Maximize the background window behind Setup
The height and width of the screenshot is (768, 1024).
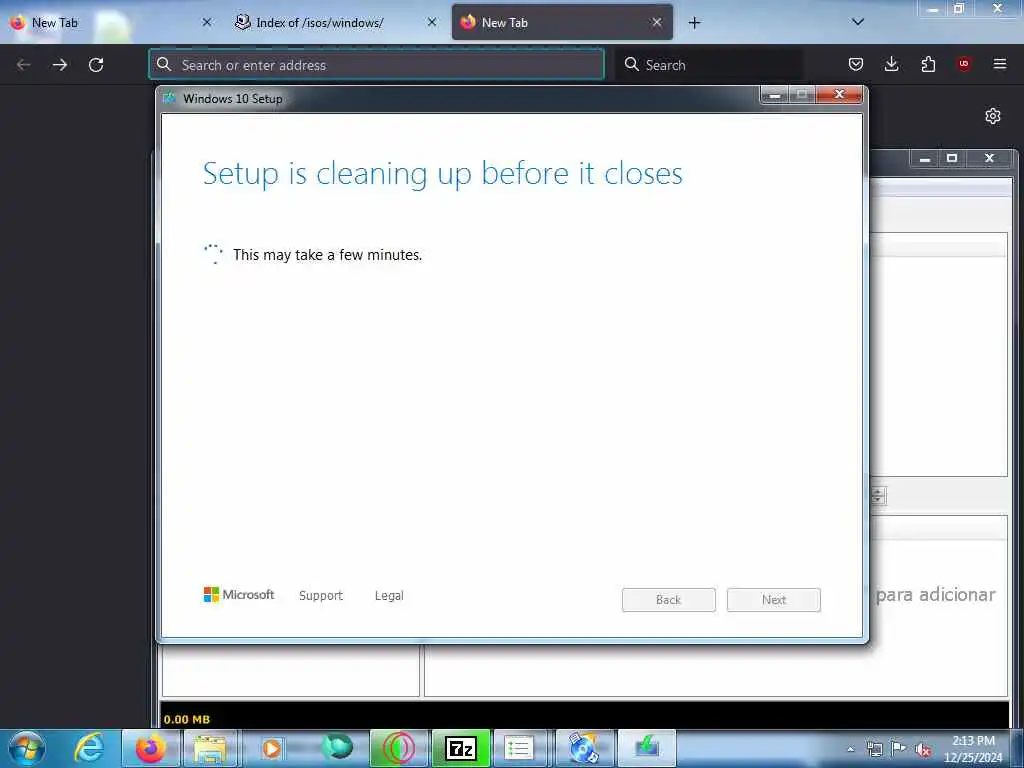952,159
